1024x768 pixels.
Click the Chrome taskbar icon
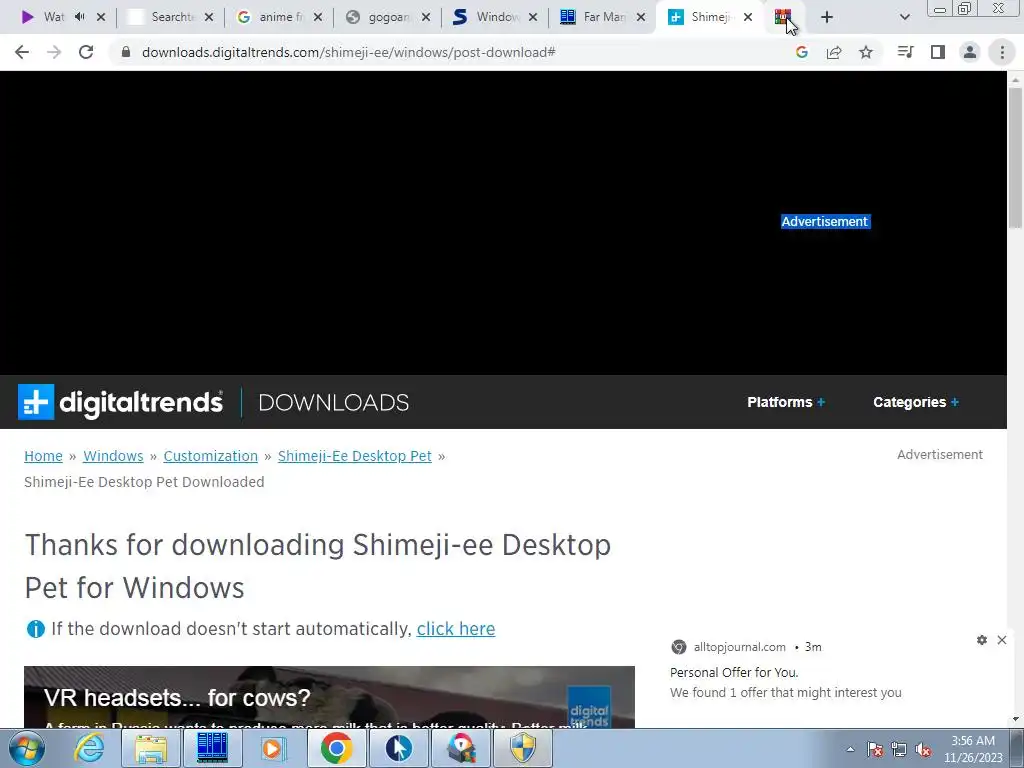tap(336, 748)
